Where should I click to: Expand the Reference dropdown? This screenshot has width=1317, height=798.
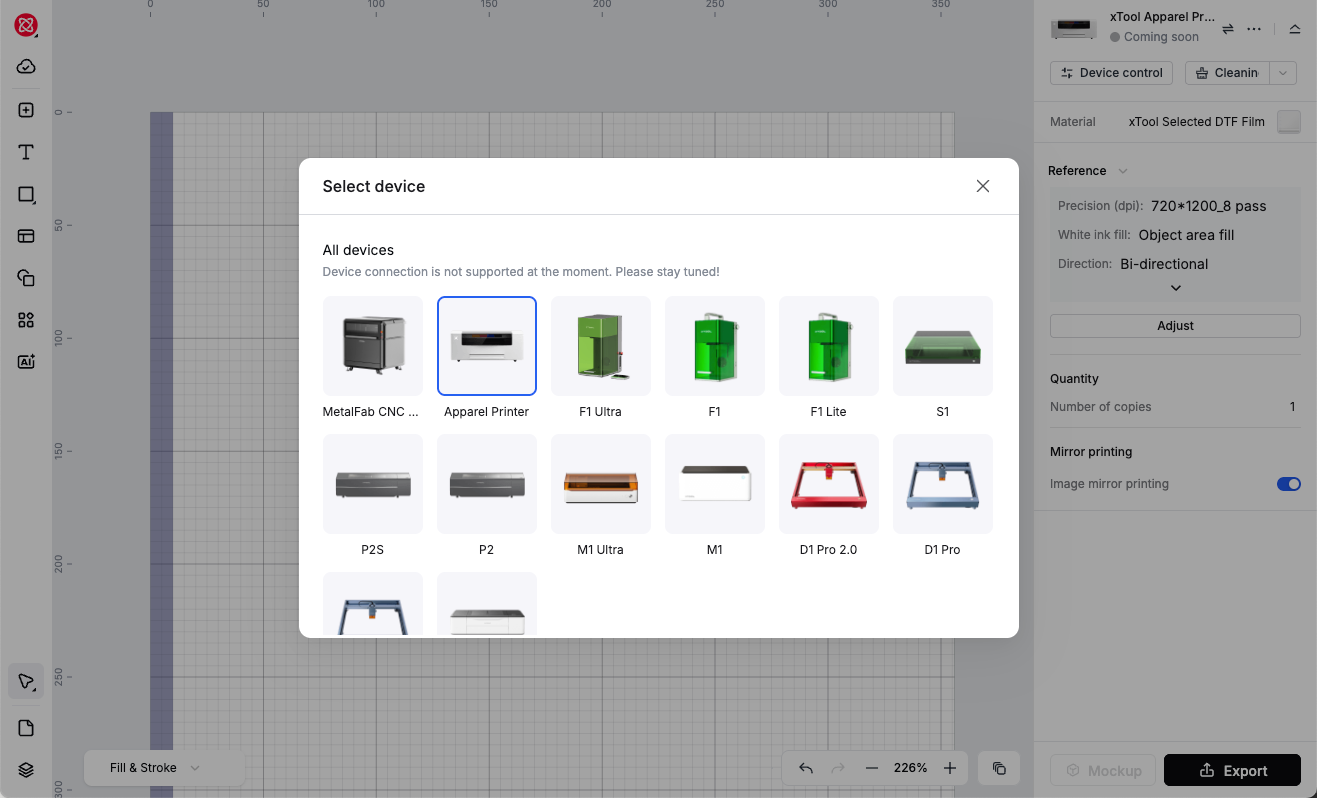point(1123,171)
